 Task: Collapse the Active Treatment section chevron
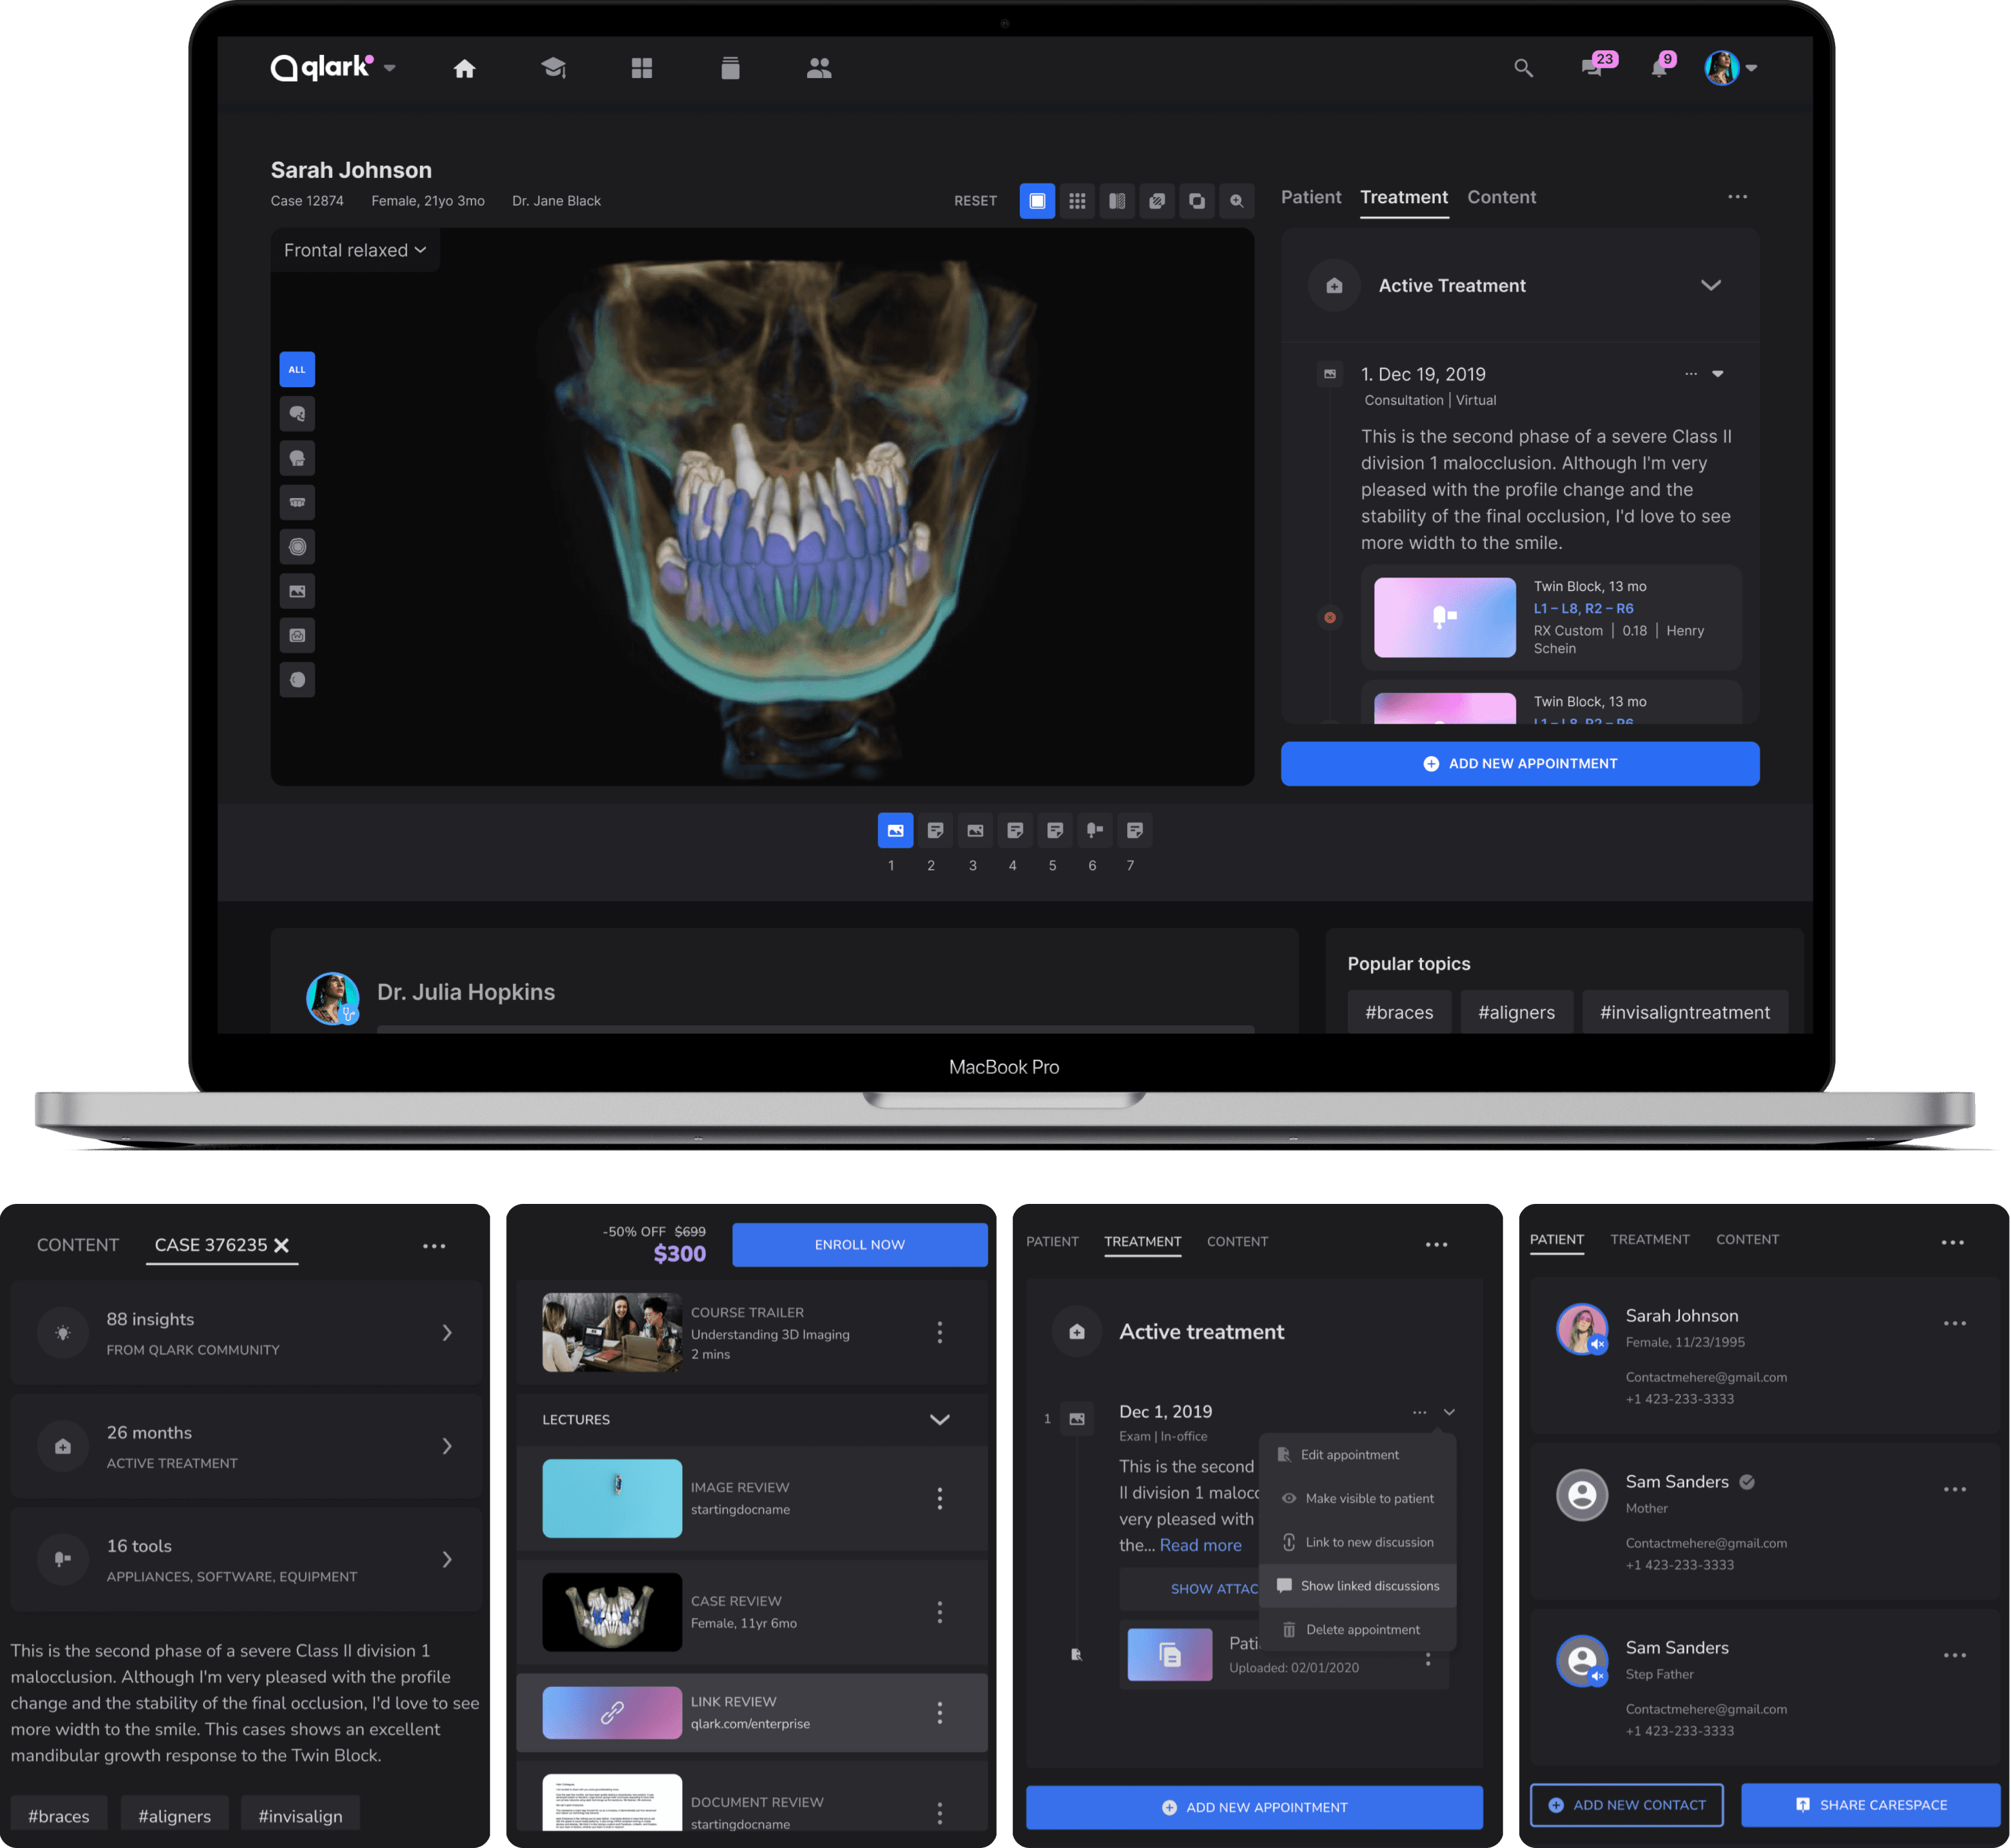1711,285
